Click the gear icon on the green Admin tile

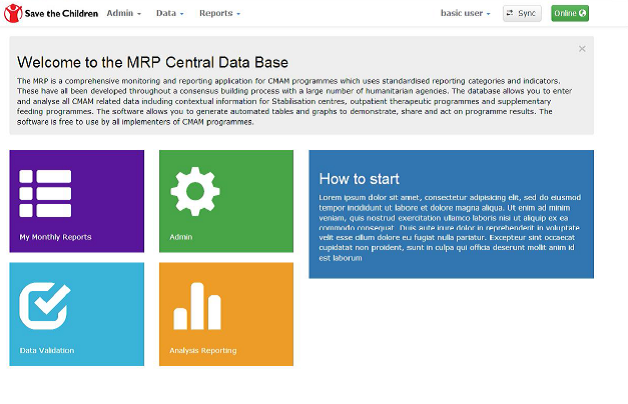[195, 191]
